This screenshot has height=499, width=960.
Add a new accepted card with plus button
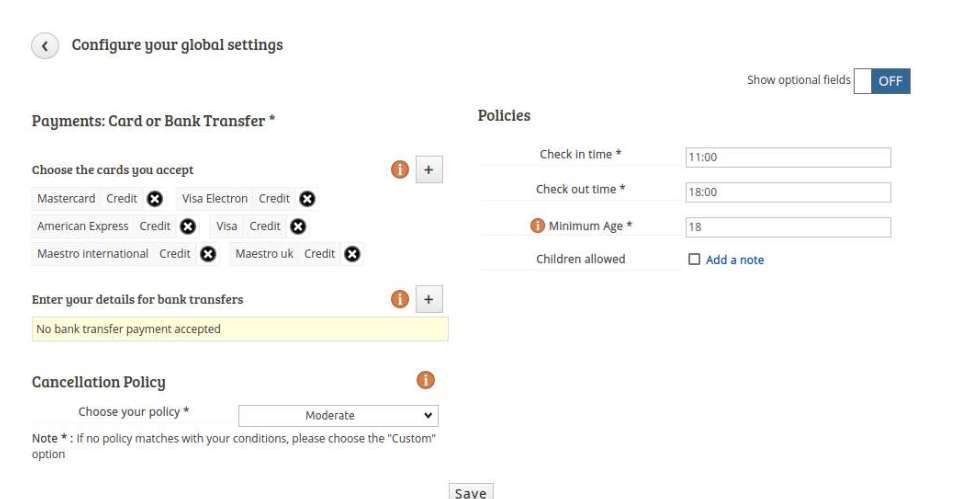(429, 170)
